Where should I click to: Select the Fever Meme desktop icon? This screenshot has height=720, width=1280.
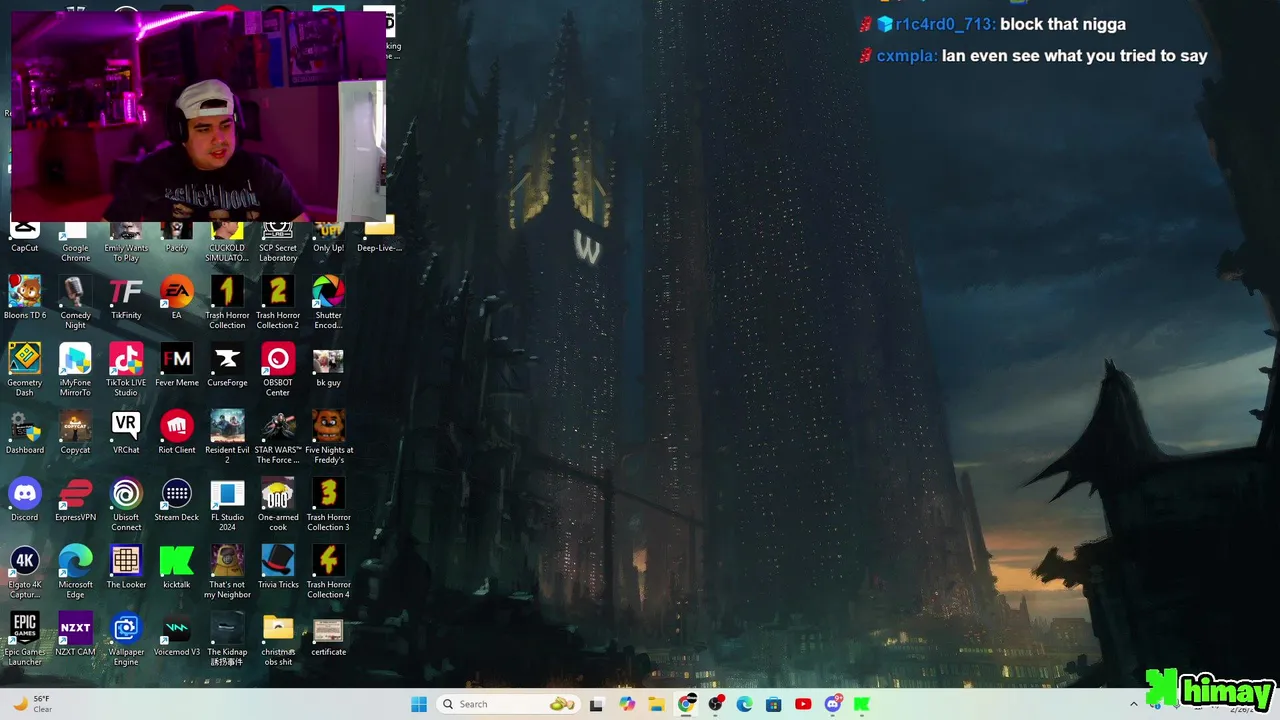point(177,365)
